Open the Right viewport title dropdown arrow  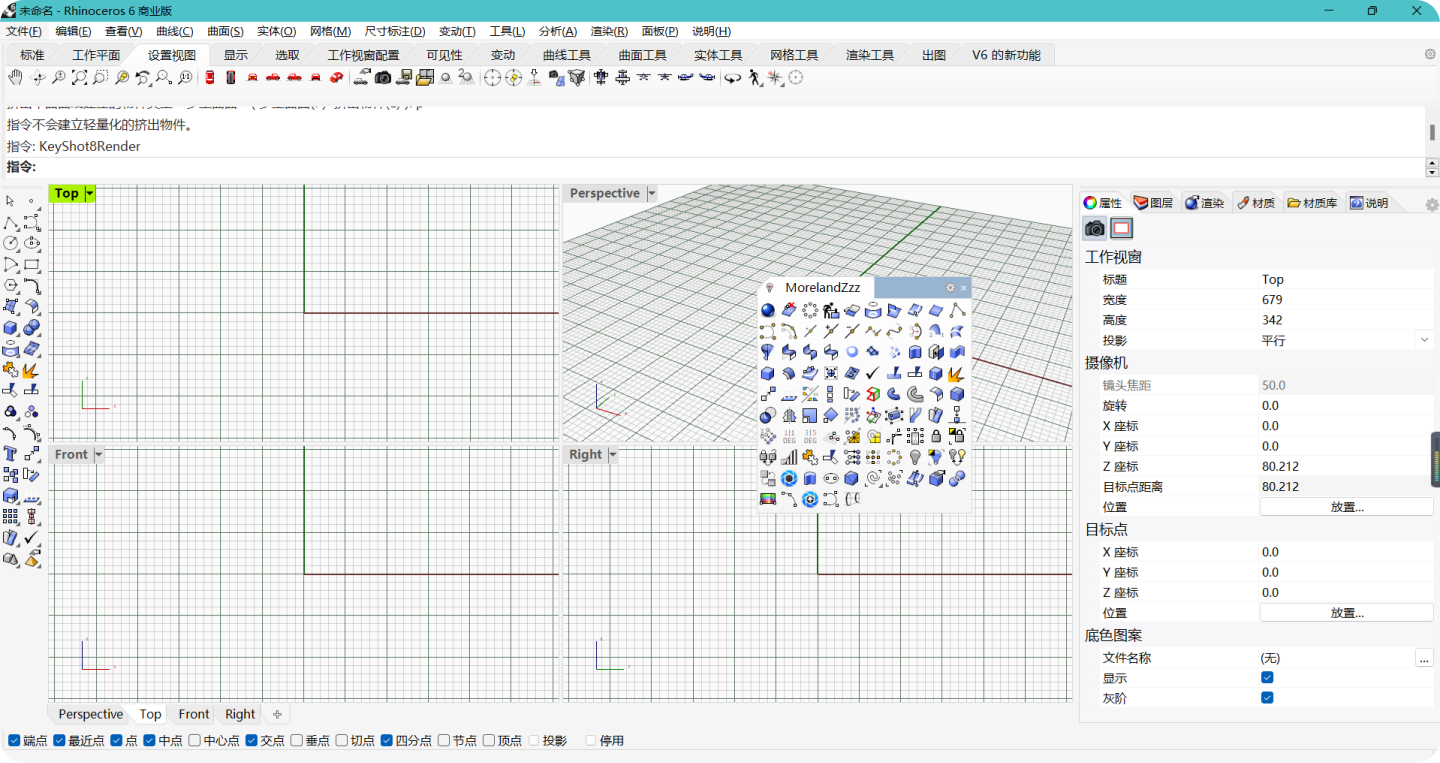click(612, 454)
